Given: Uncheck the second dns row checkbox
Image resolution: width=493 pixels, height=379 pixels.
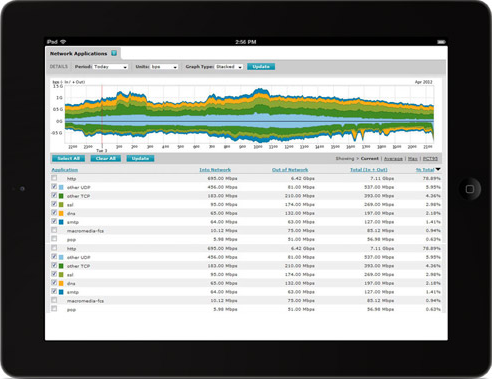Looking at the screenshot, I should pos(54,283).
